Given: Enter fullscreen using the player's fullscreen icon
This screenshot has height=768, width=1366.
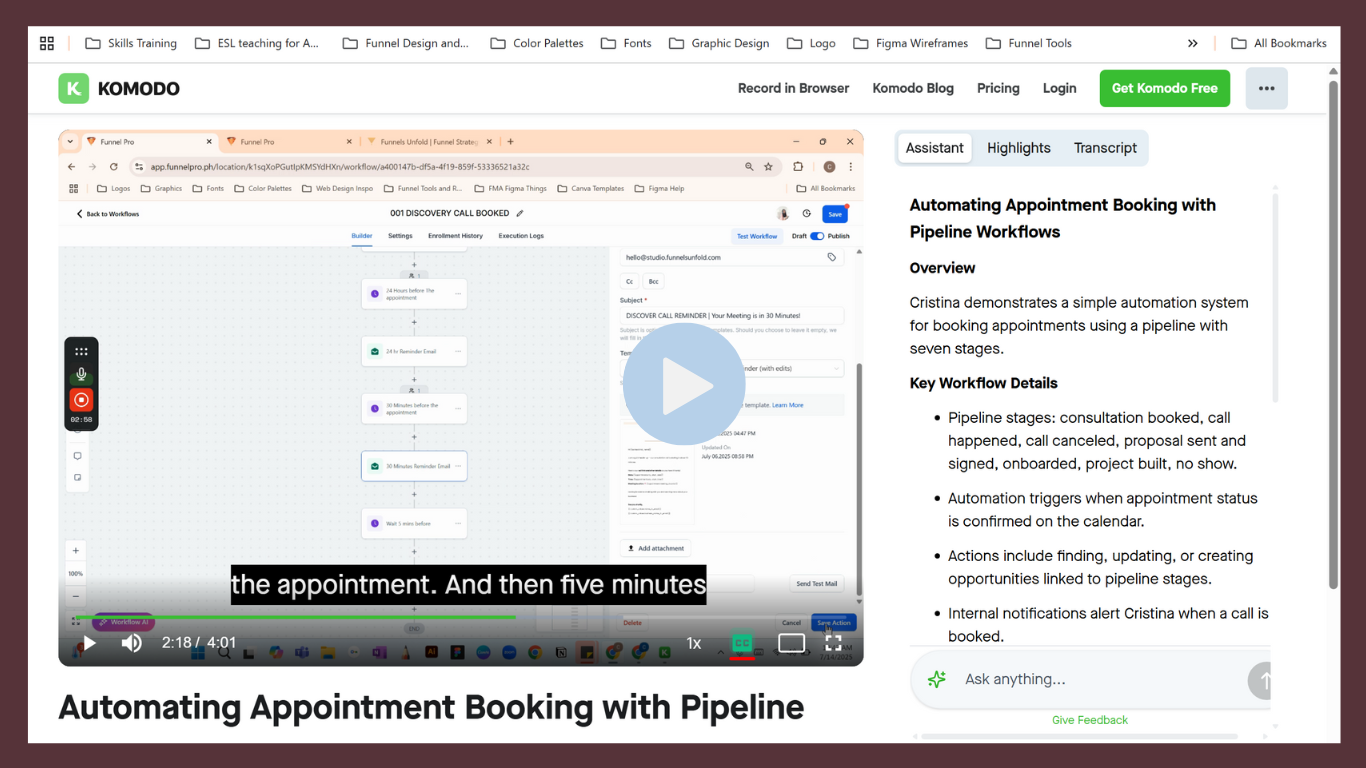Looking at the screenshot, I should point(833,643).
